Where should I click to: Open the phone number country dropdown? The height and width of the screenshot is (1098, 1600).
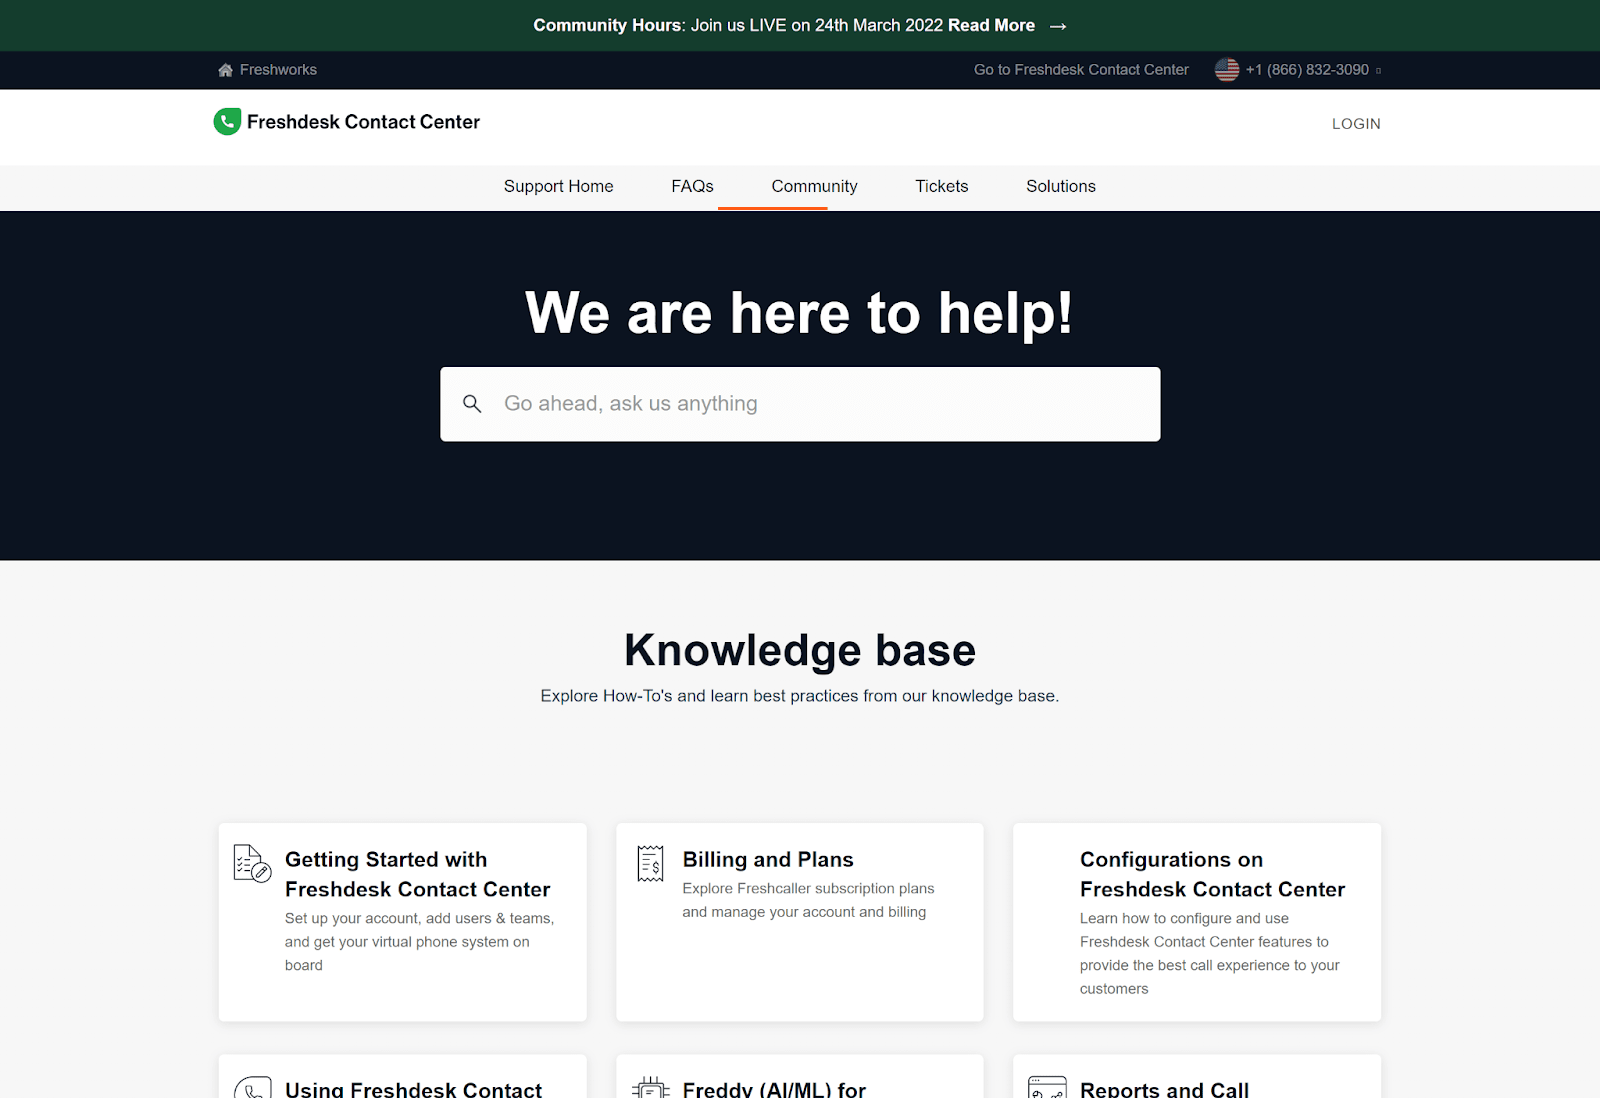(x=1379, y=70)
